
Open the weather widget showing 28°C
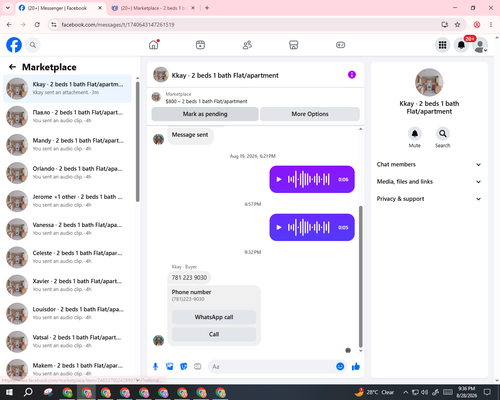point(375,392)
